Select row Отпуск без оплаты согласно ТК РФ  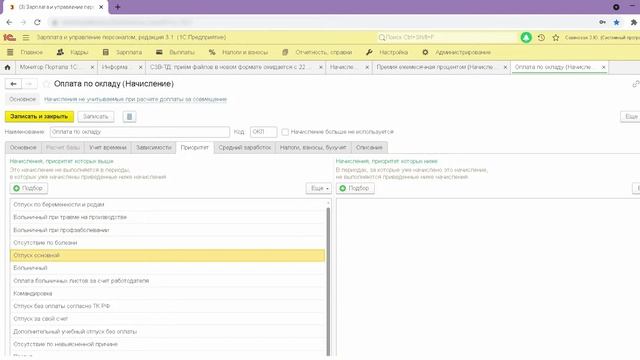click(x=167, y=306)
